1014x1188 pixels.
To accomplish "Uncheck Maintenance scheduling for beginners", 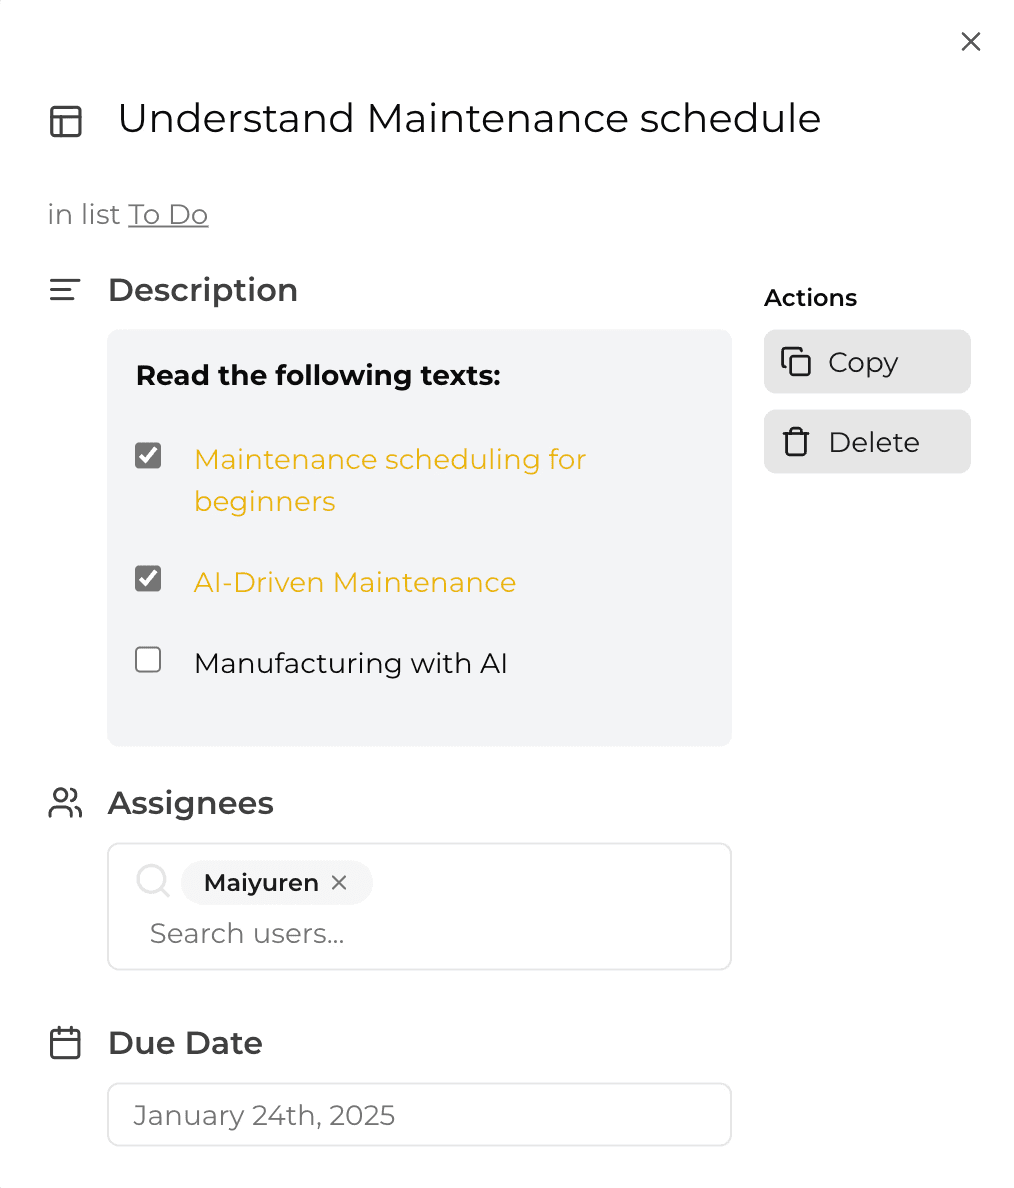I will (x=148, y=456).
